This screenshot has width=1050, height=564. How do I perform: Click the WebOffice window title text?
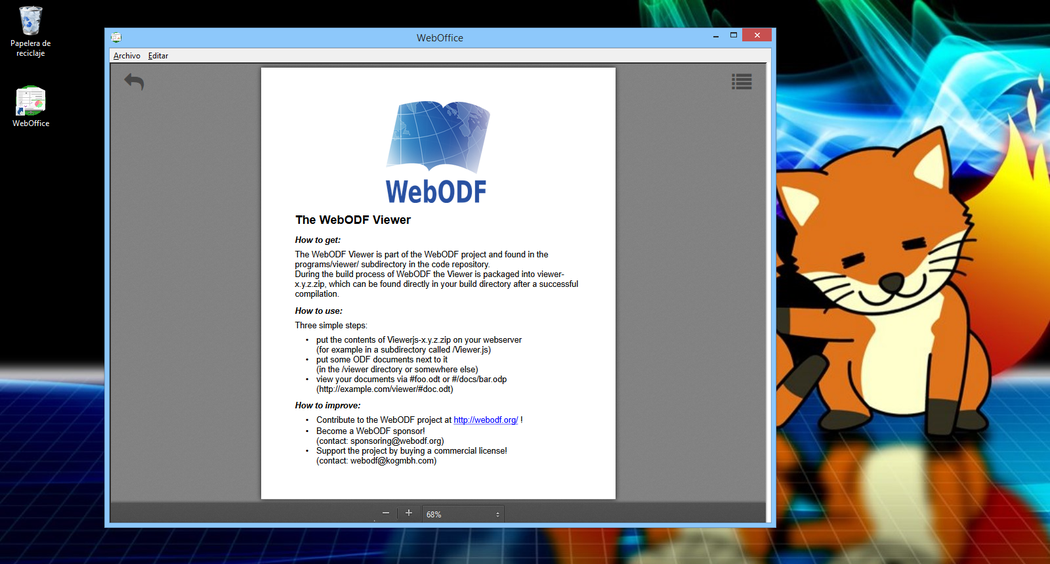pyautogui.click(x=439, y=38)
